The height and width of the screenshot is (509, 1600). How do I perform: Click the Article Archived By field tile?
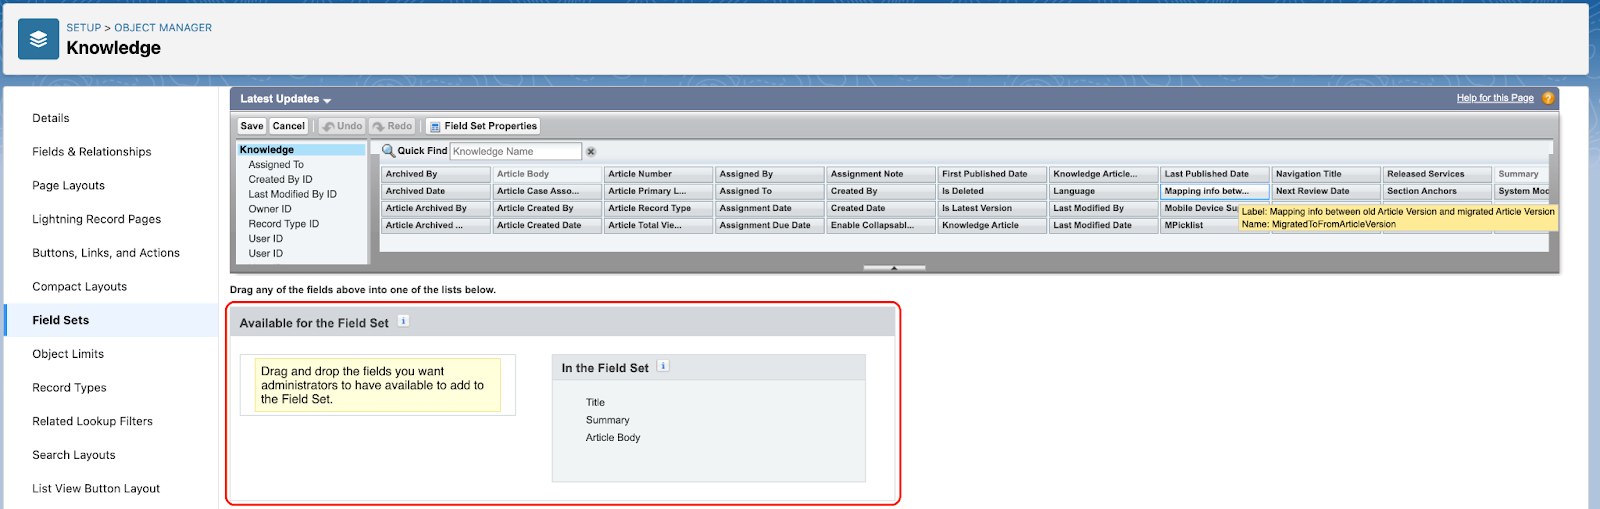[436, 208]
